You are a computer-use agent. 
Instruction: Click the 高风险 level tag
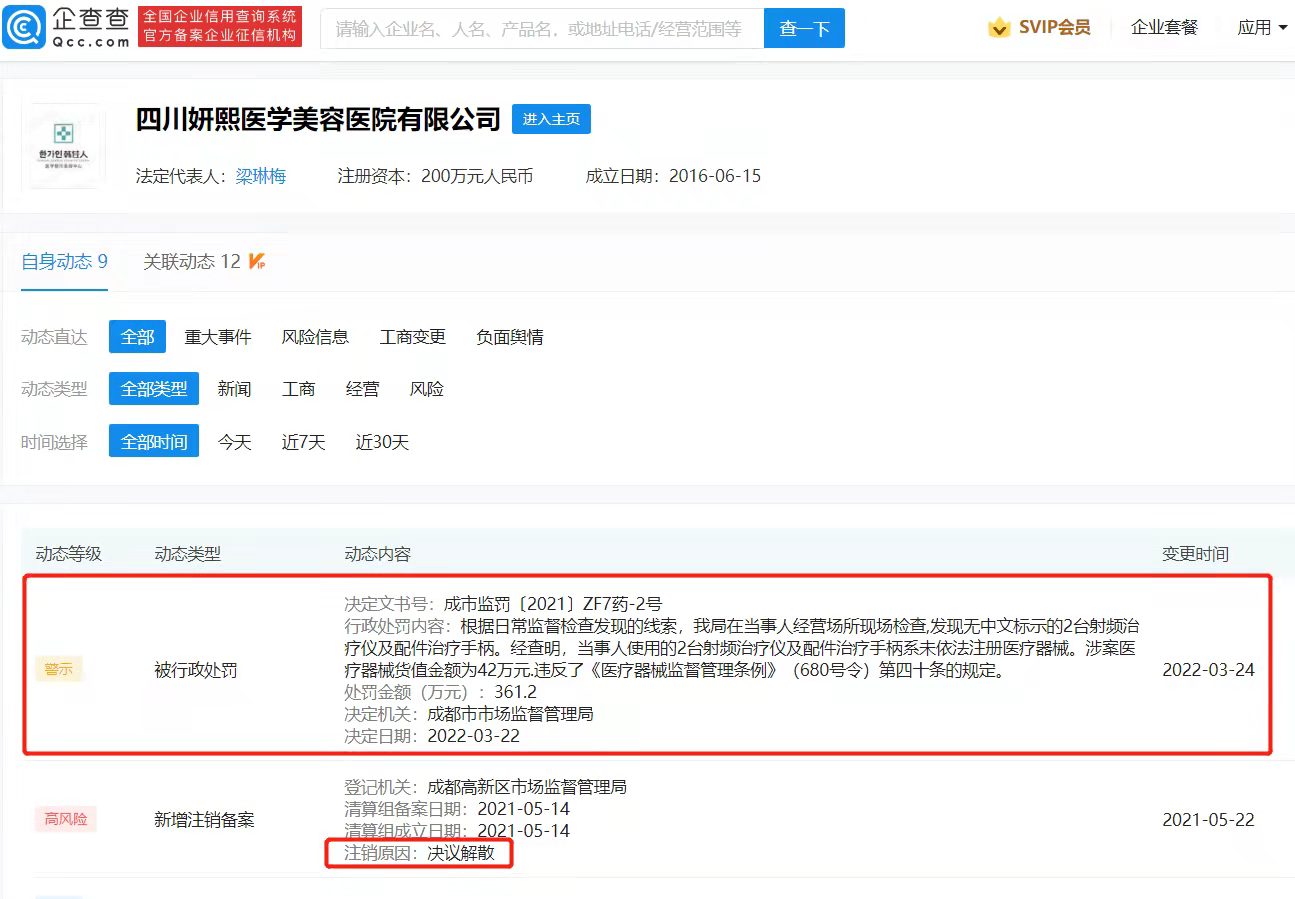pos(65,820)
